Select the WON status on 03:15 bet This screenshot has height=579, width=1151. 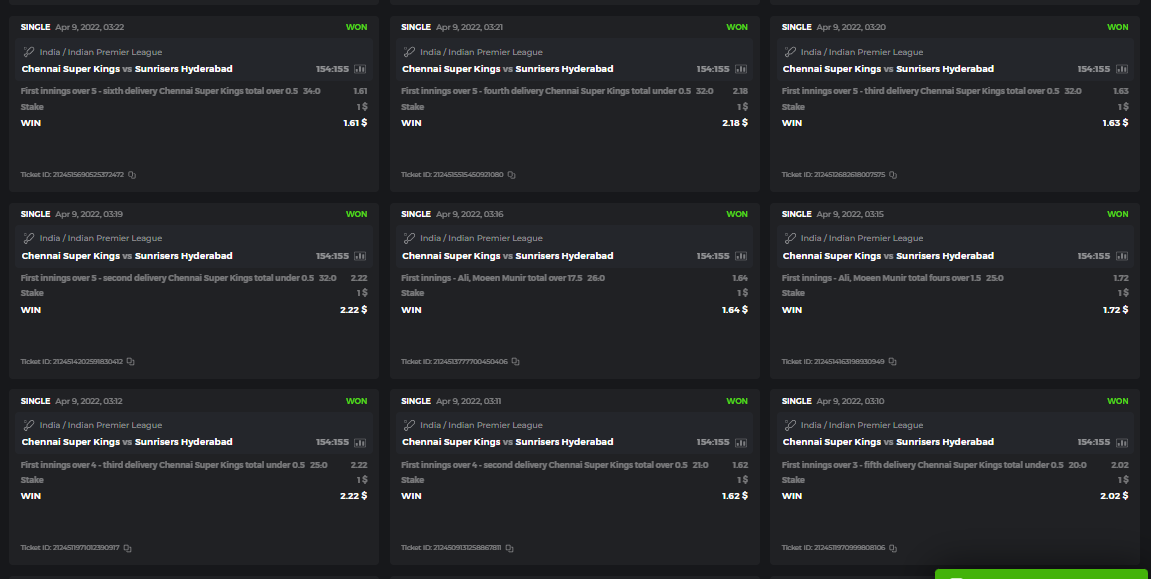(1117, 214)
